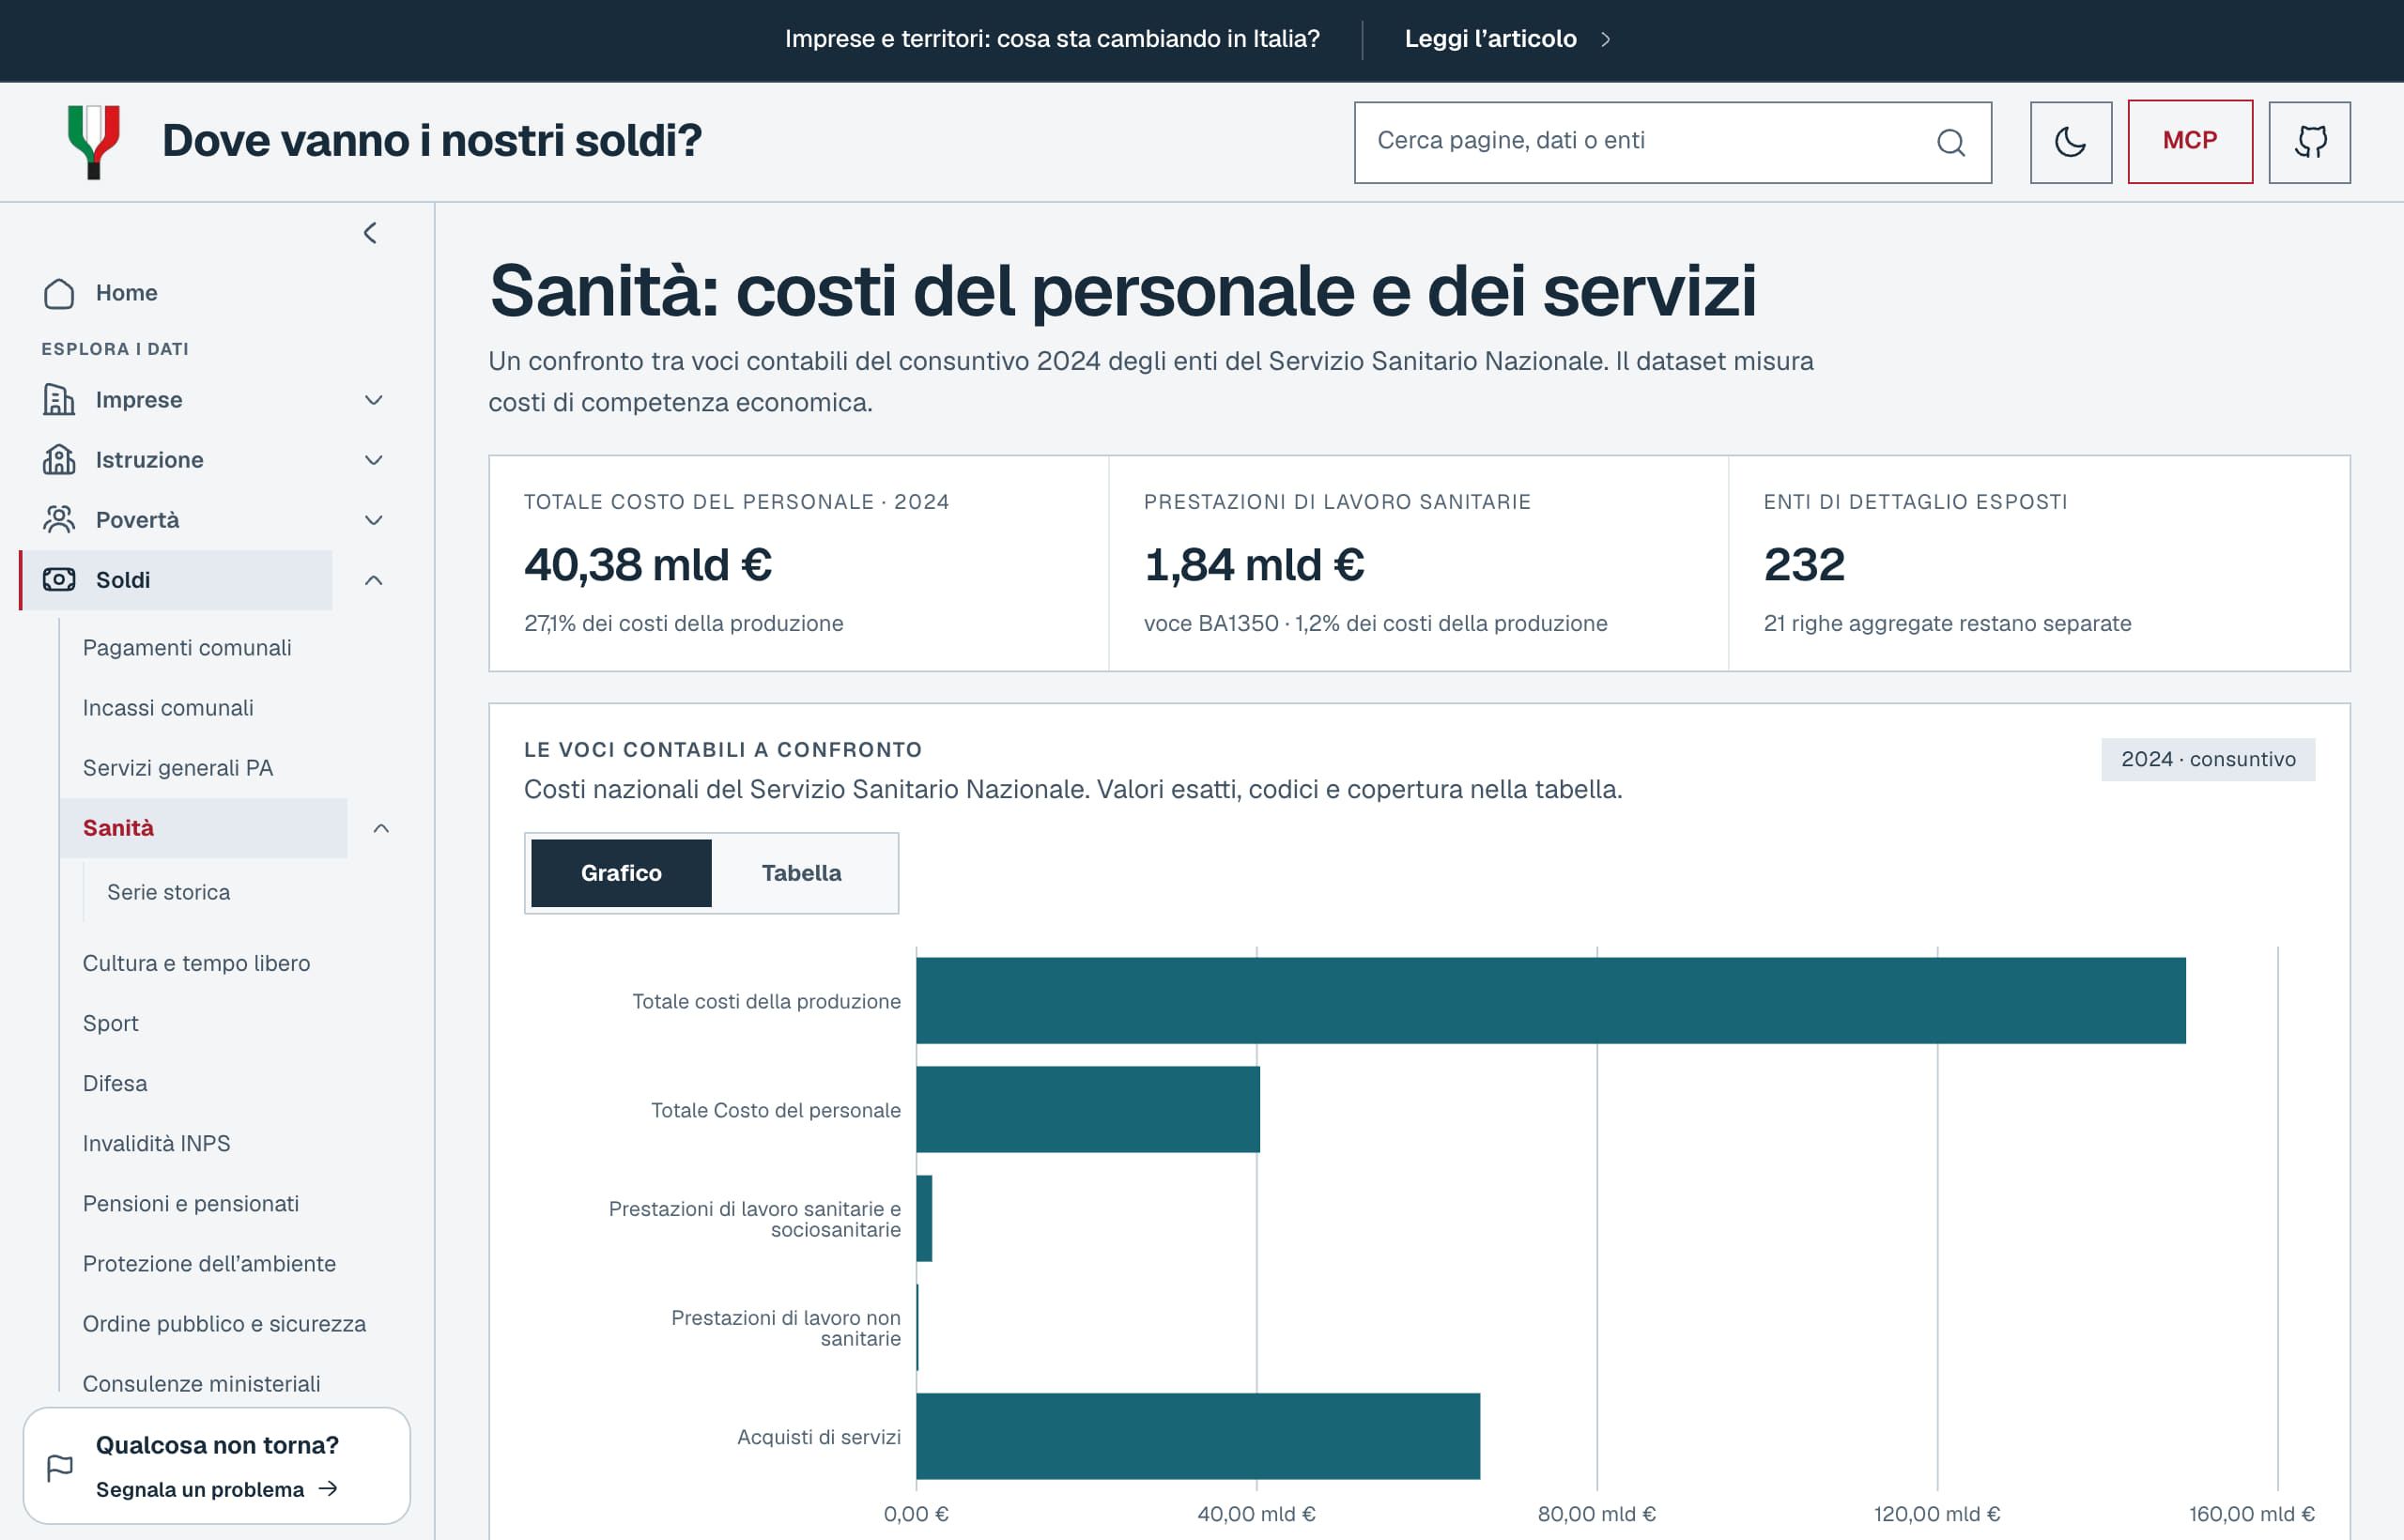
Task: Open Serie storica subpage
Action: (x=168, y=892)
